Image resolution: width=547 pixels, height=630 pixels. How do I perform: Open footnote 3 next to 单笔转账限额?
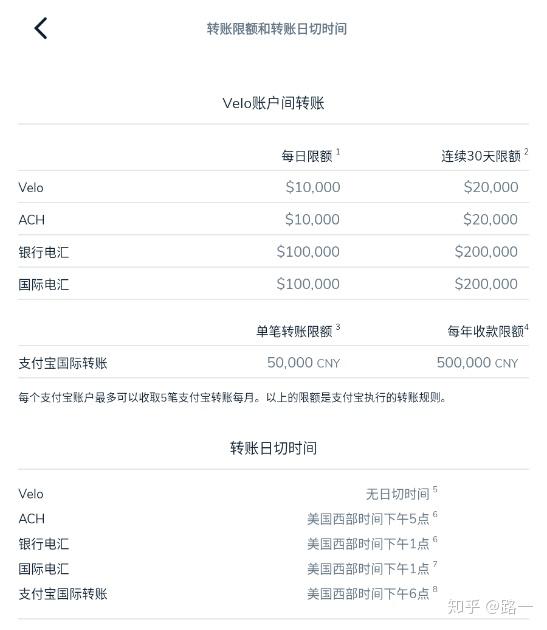[338, 327]
